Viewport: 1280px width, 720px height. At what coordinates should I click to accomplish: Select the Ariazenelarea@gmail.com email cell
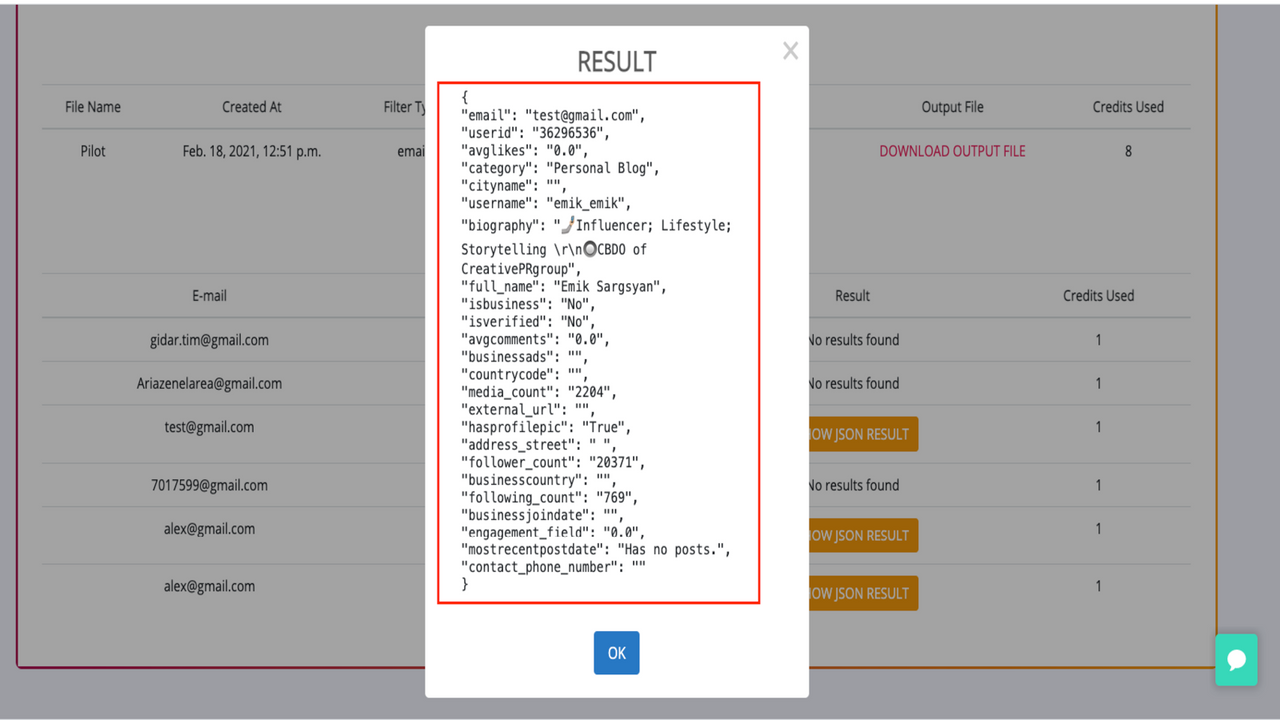[209, 383]
